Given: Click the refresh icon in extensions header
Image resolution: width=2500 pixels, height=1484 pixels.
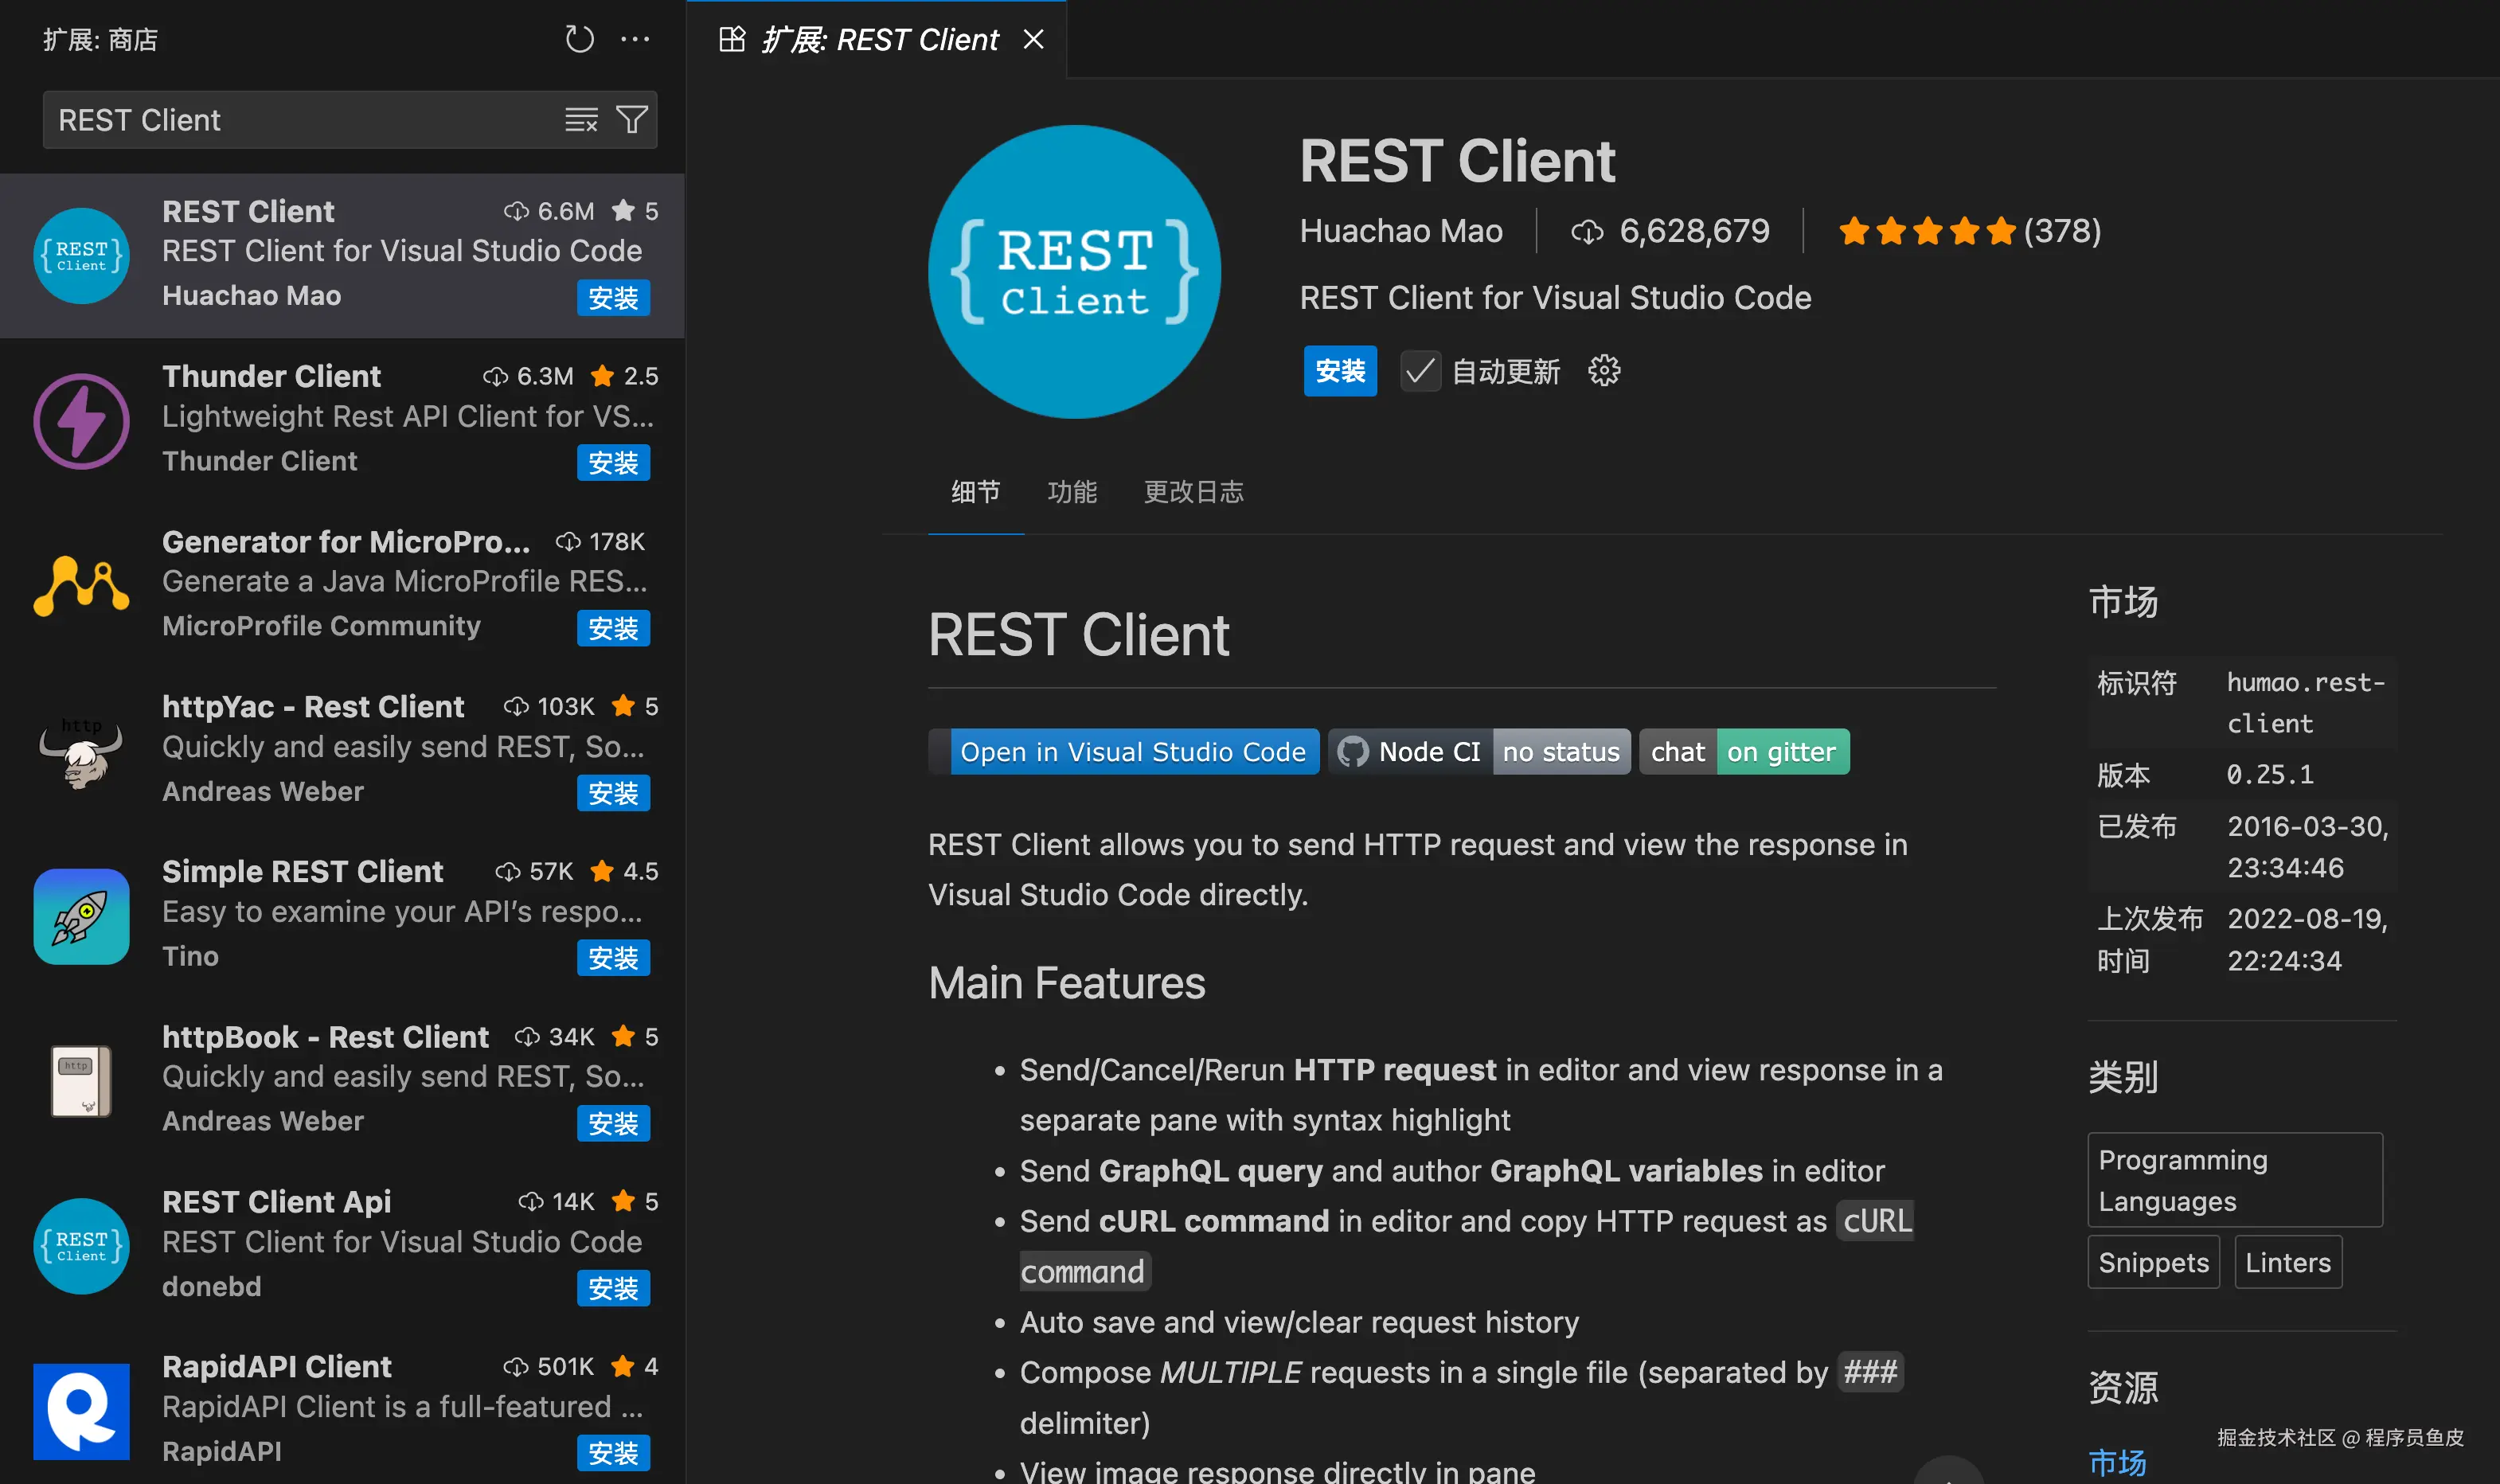Looking at the screenshot, I should (x=579, y=40).
